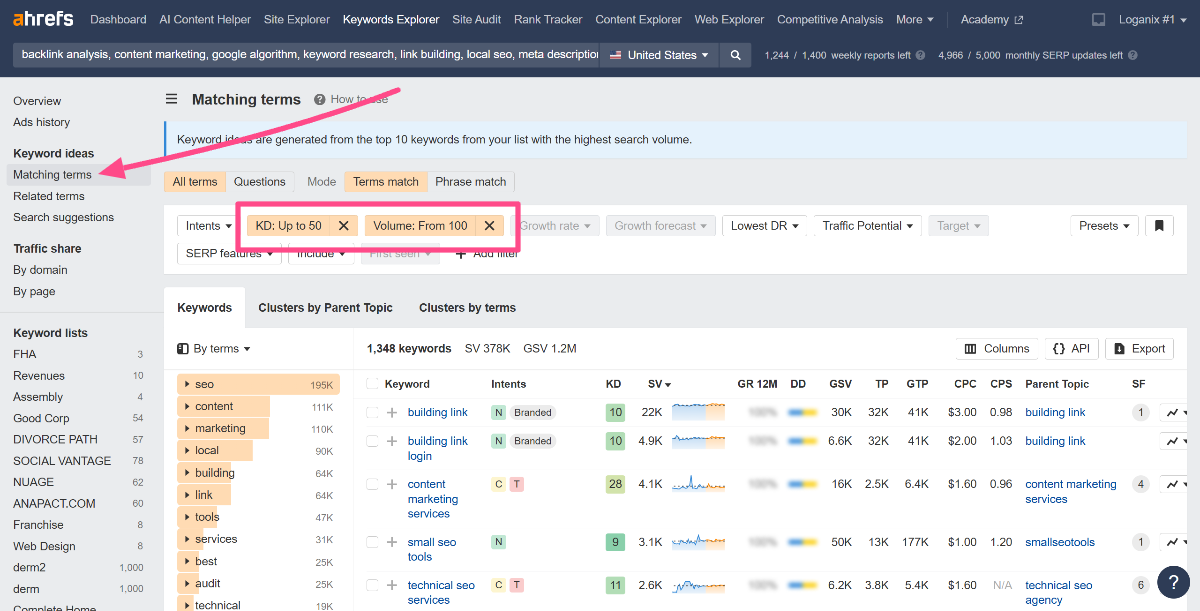The width and height of the screenshot is (1200, 611).
Task: Click the bookmark saved filters icon
Action: (1159, 226)
